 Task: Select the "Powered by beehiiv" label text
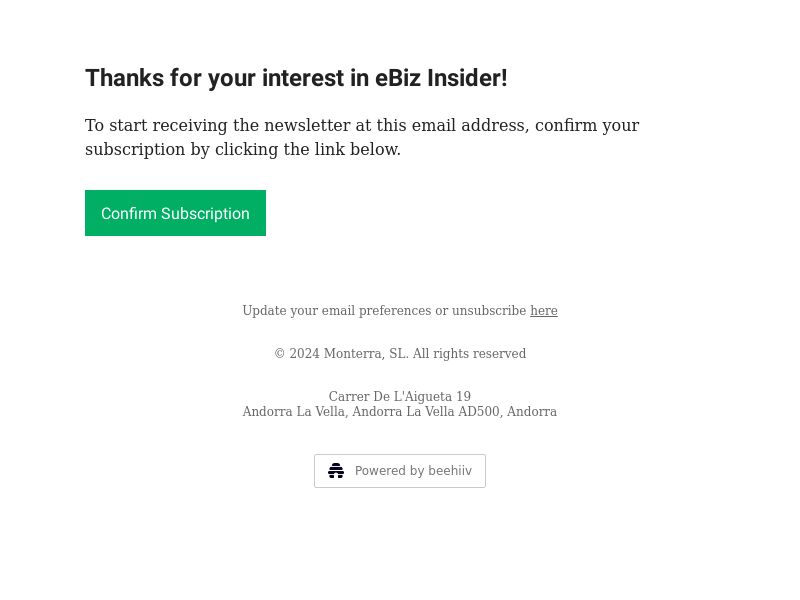click(413, 470)
